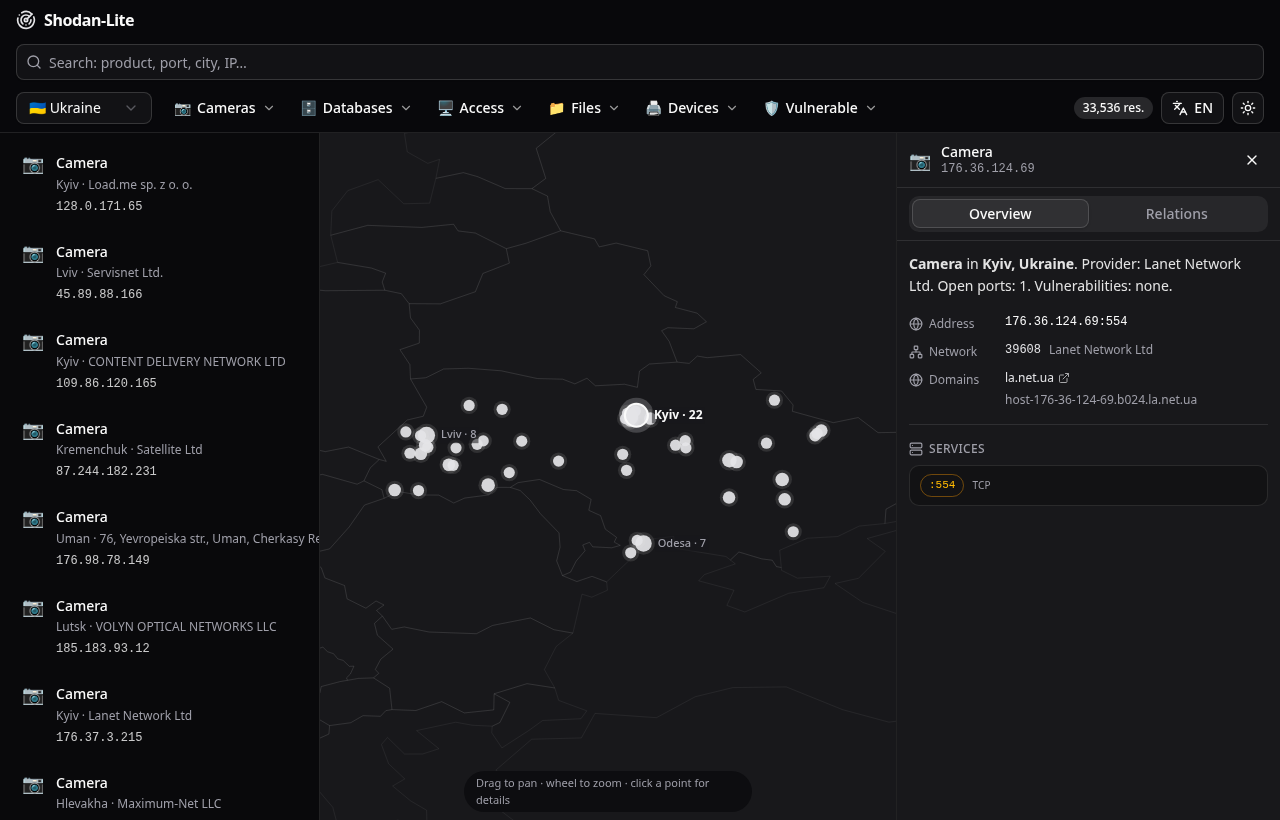Click the search magnifier icon

tap(34, 62)
